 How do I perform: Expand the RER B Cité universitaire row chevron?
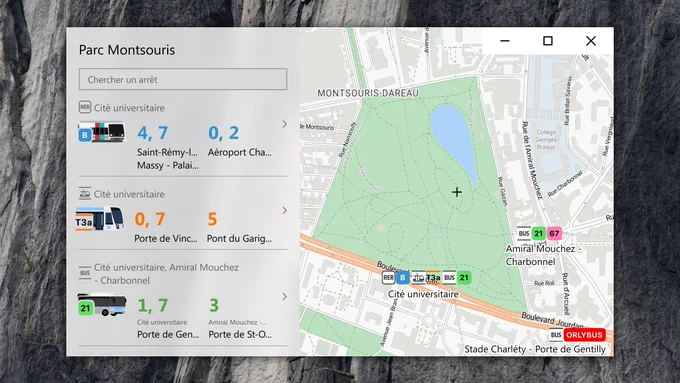click(284, 124)
